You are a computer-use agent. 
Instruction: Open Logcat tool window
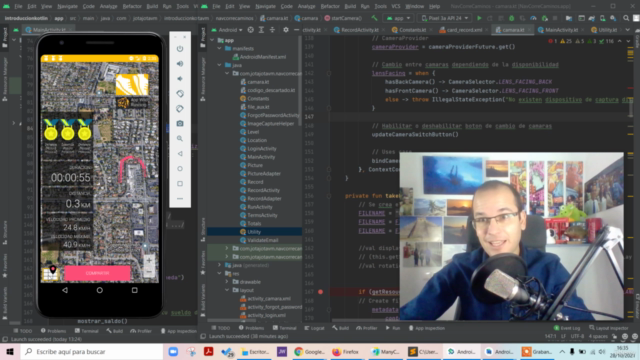pos(314,328)
